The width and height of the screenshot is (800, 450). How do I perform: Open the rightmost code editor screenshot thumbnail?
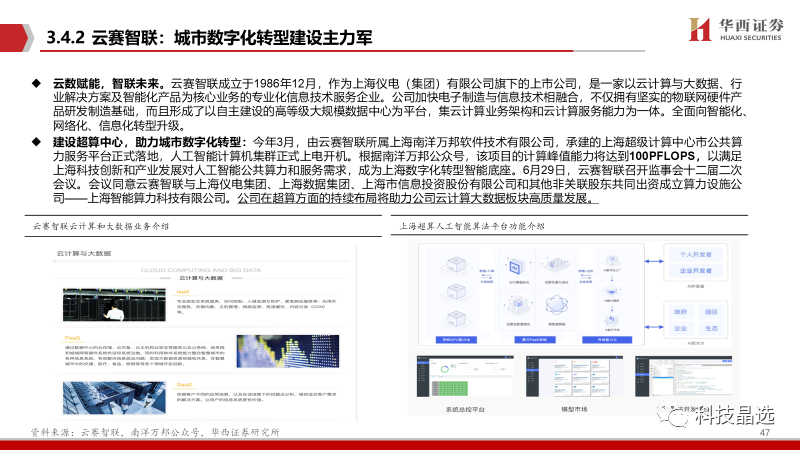tap(684, 377)
